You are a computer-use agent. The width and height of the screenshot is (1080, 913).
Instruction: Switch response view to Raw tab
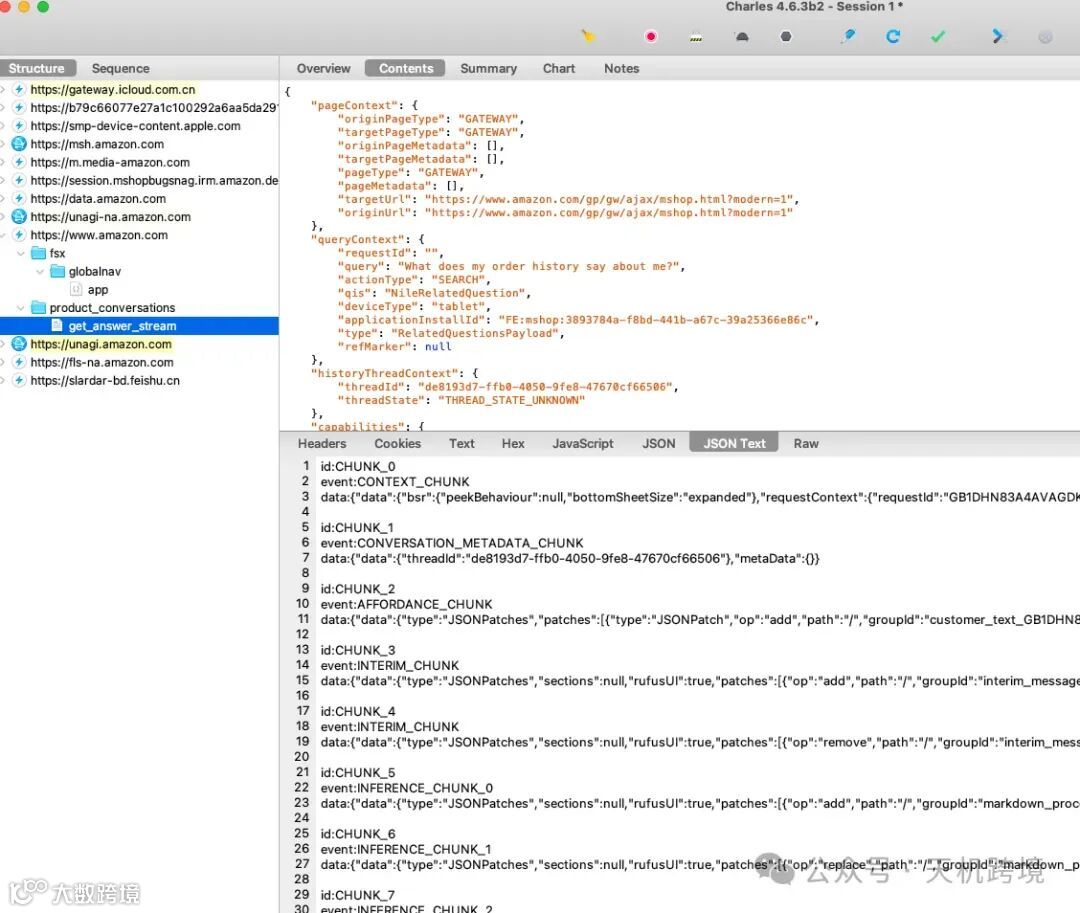click(806, 443)
